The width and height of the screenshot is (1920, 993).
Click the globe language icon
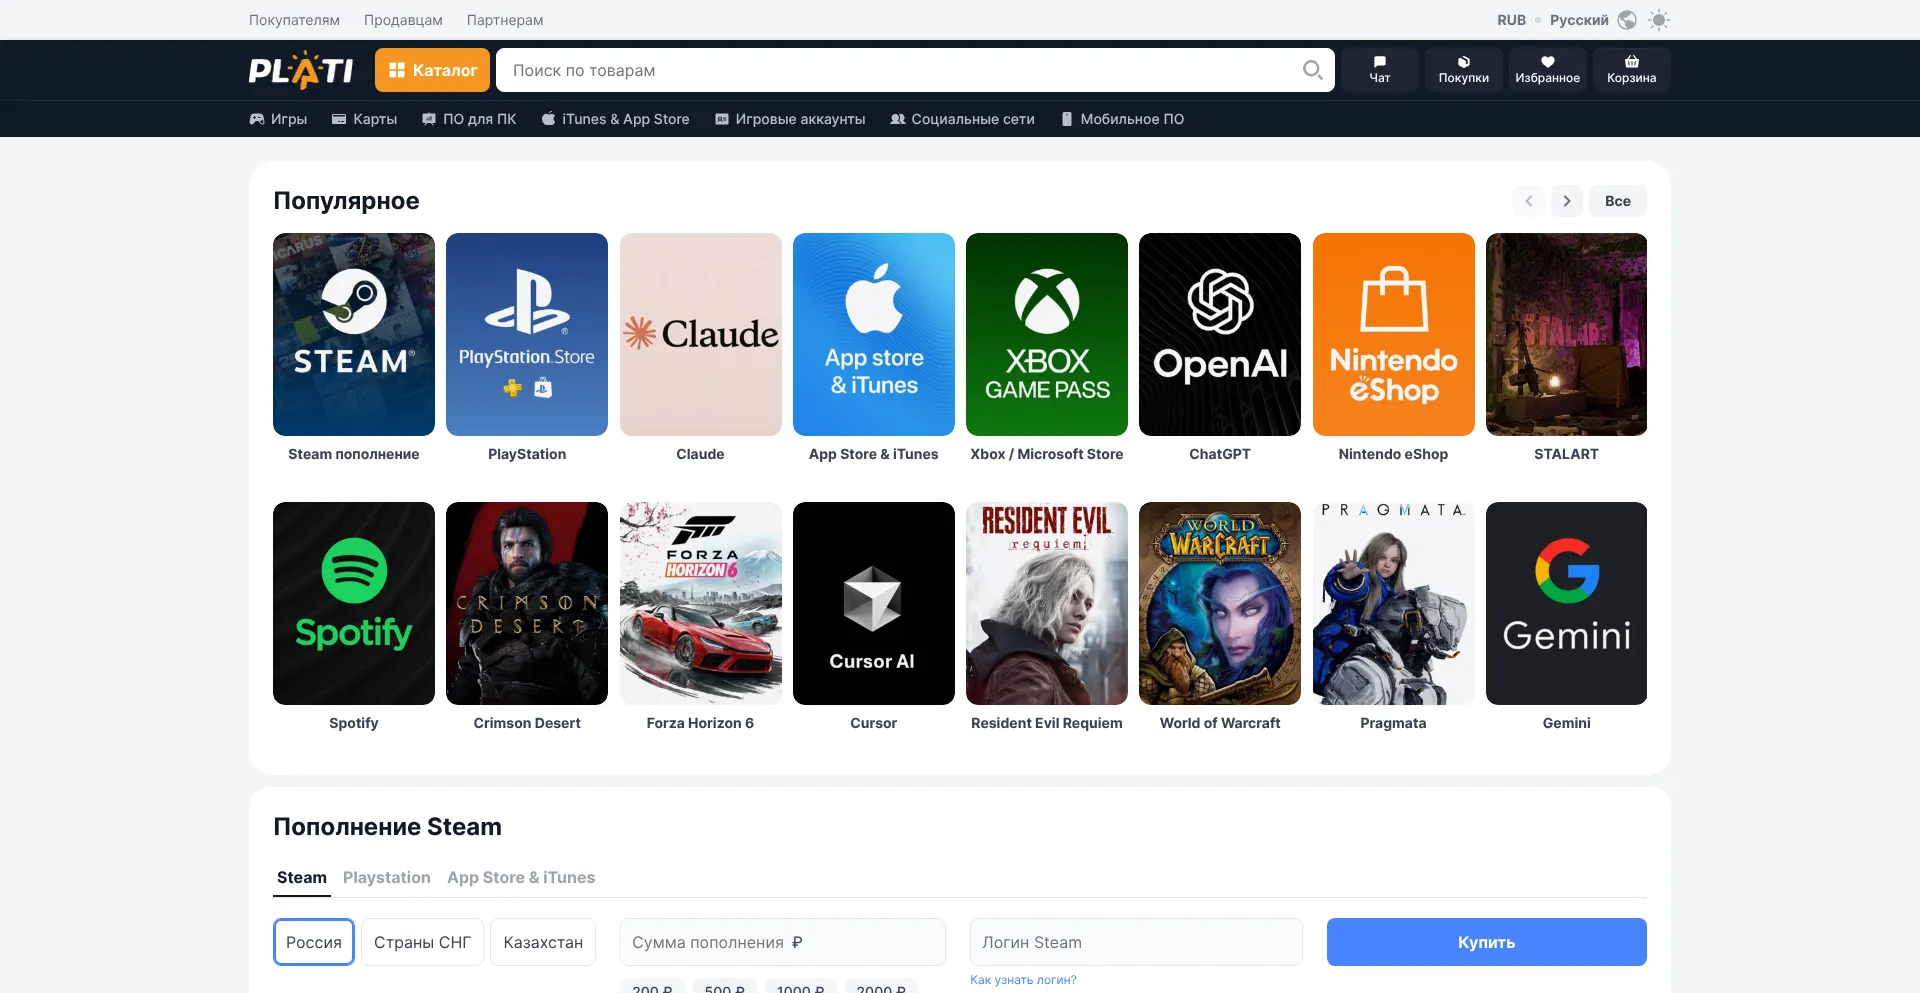click(1627, 20)
